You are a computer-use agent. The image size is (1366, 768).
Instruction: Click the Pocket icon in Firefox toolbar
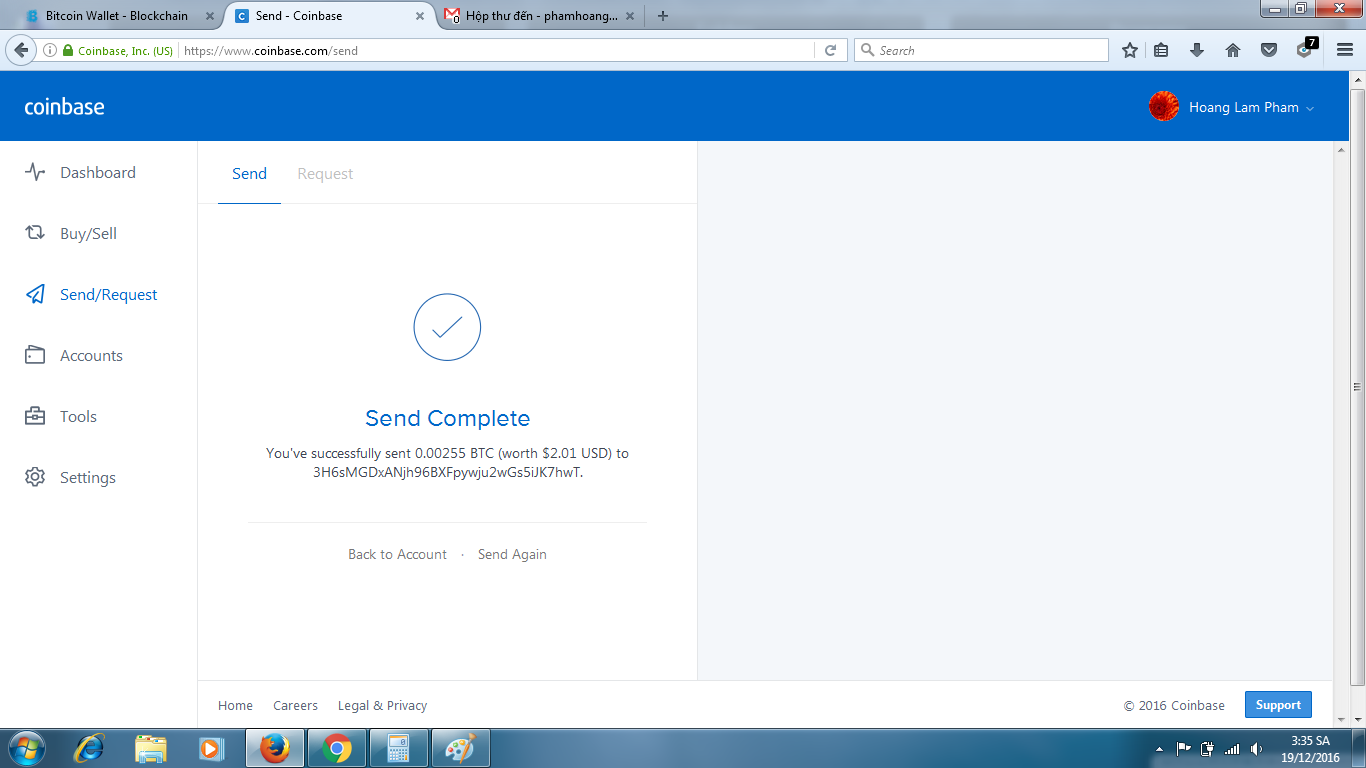1269,50
